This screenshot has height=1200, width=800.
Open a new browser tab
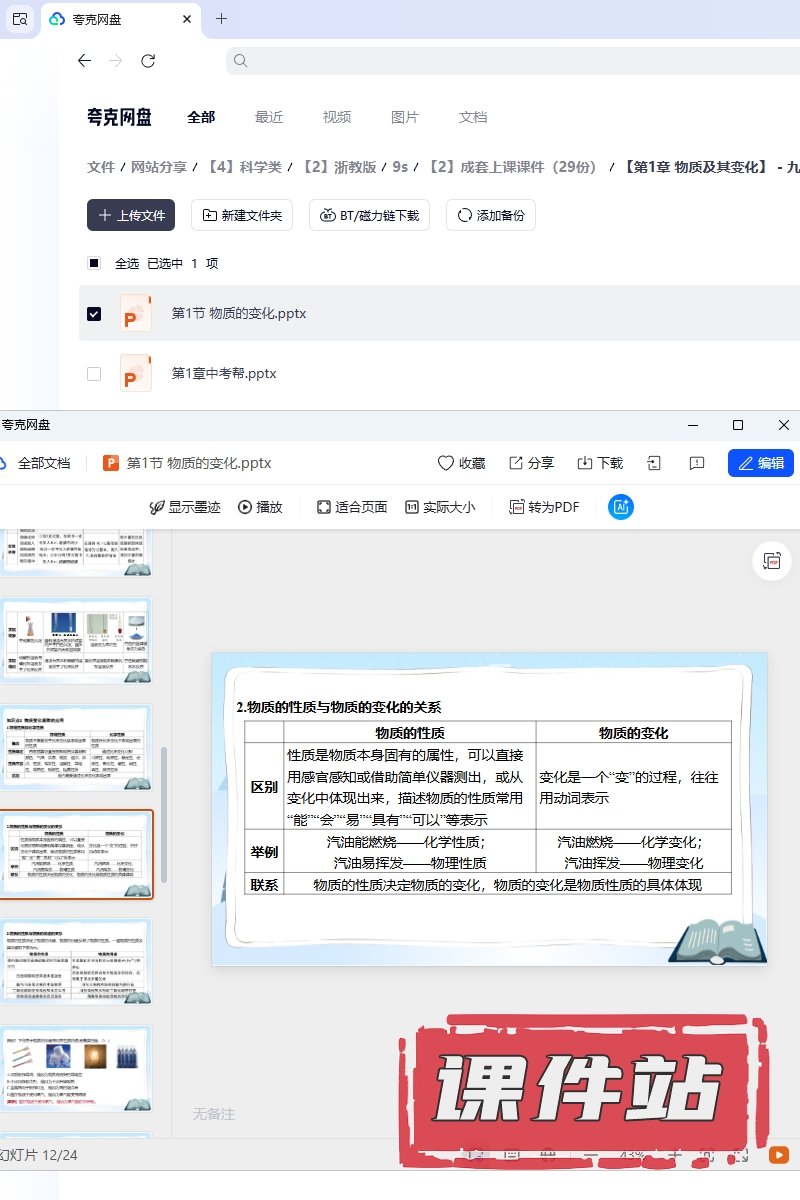click(222, 19)
